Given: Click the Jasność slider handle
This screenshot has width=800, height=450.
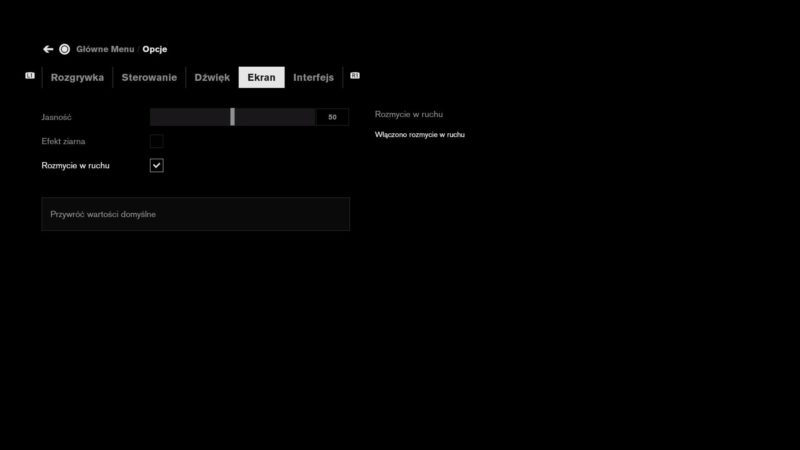Looking at the screenshot, I should click(x=232, y=117).
